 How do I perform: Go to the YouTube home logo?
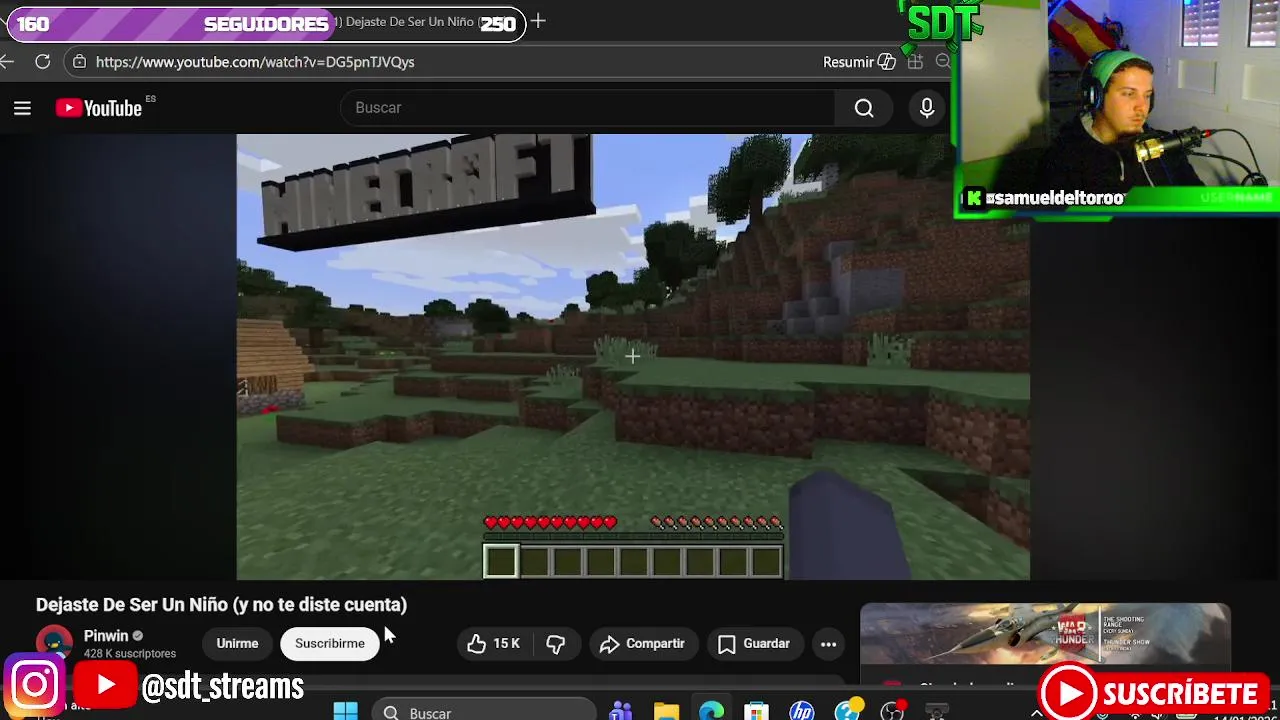(x=99, y=108)
